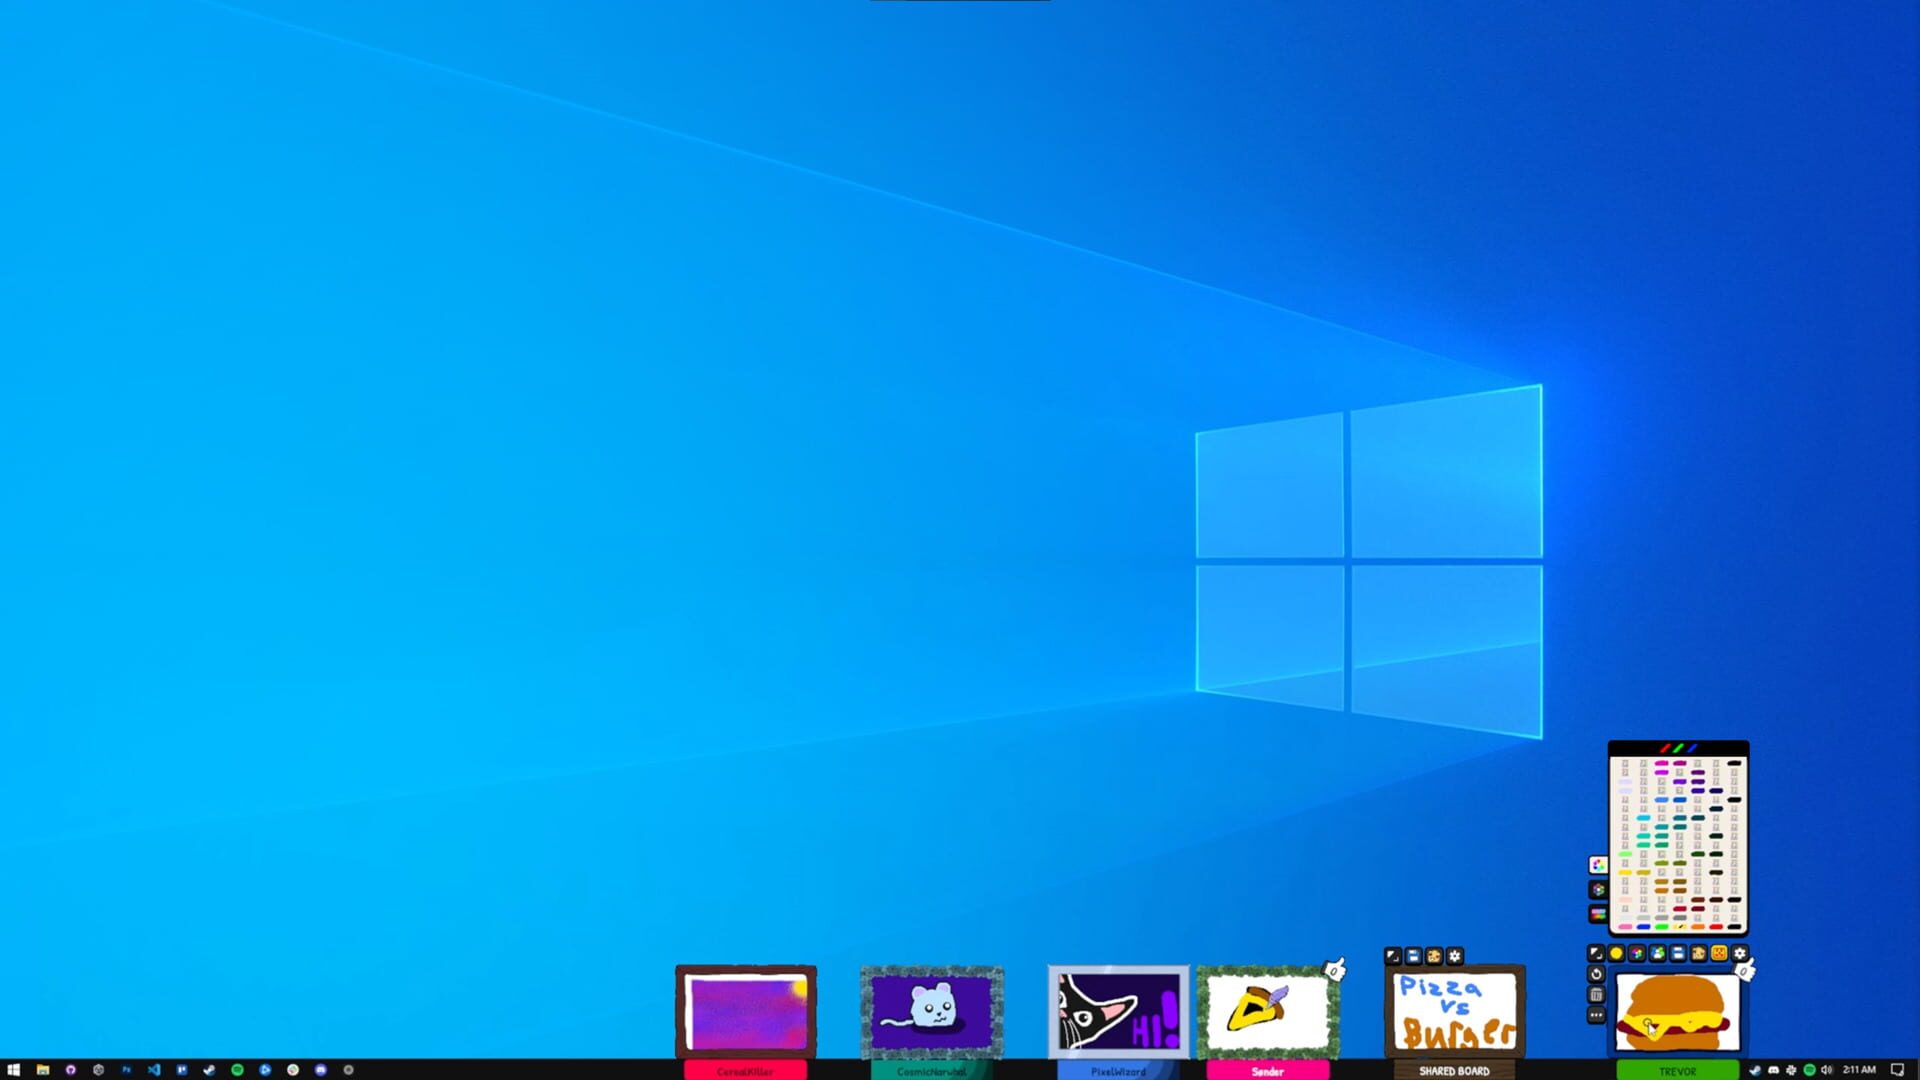This screenshot has height=1080, width=1920.
Task: Pick the bright green swatch in palette bottom row
Action: coord(1661,927)
